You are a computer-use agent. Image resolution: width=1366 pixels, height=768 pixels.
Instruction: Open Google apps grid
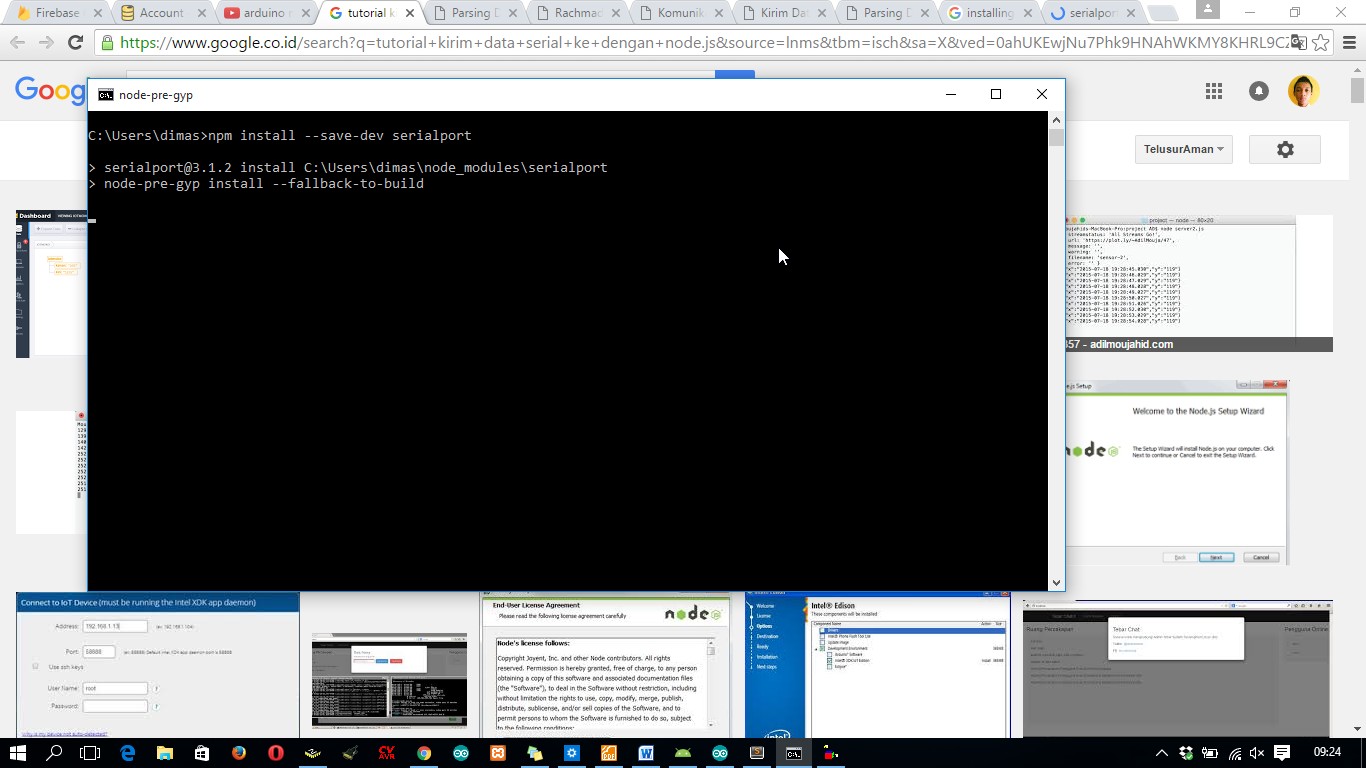[x=1214, y=91]
